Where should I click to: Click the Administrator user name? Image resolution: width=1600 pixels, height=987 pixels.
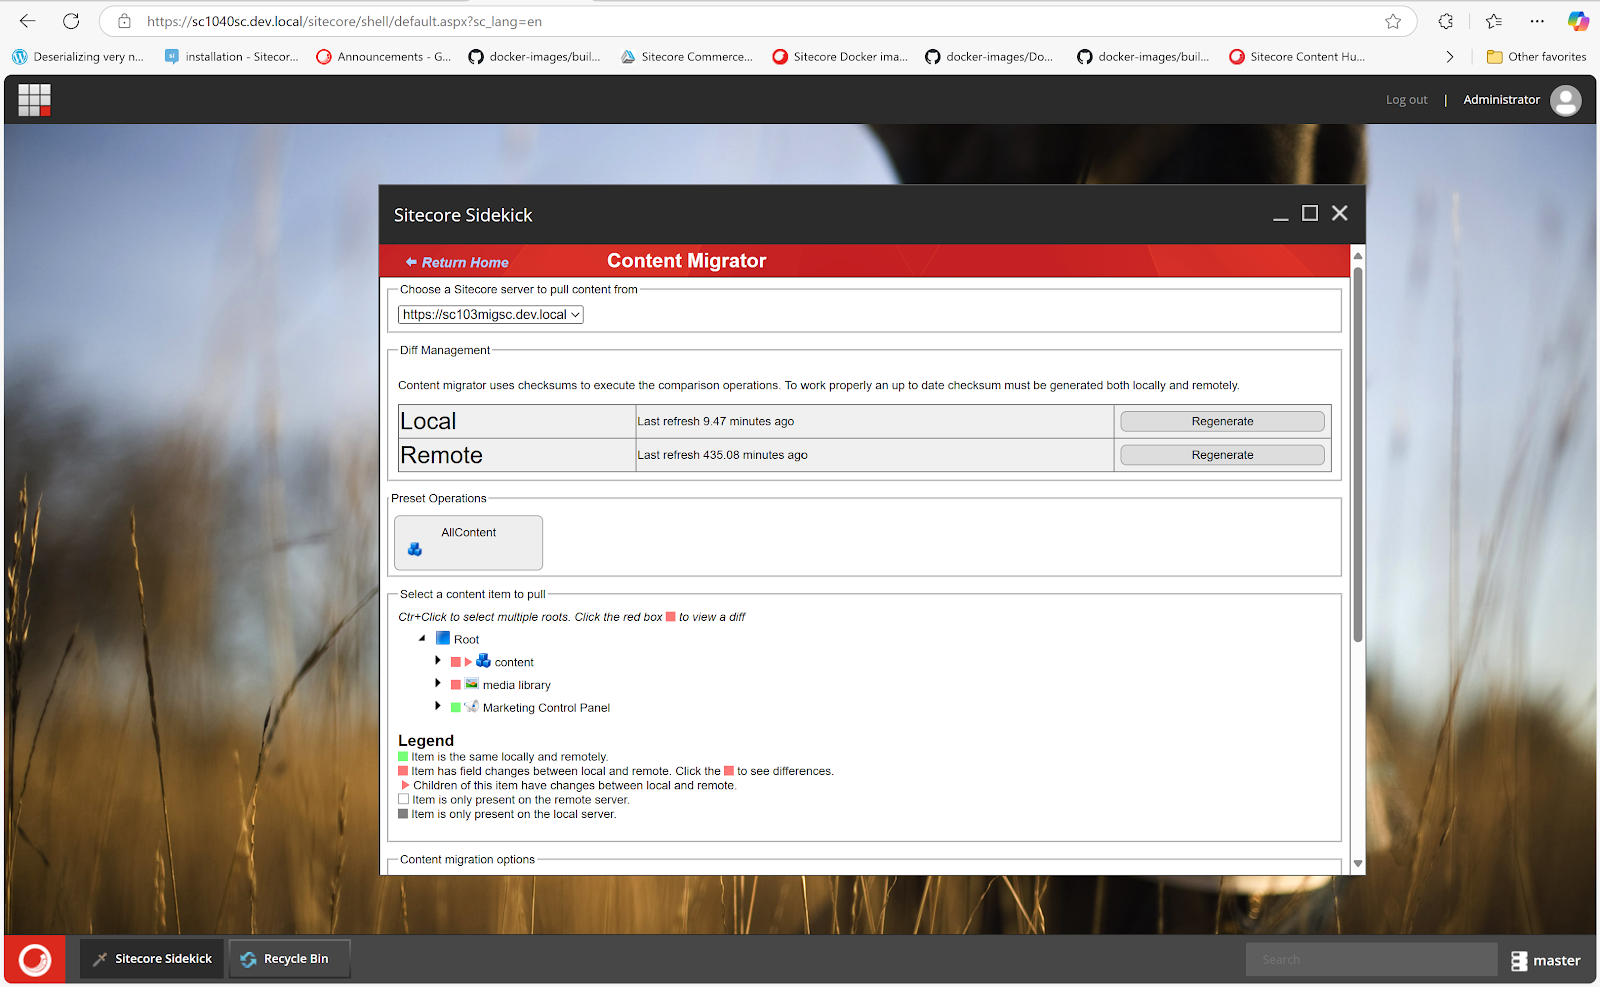1501,100
